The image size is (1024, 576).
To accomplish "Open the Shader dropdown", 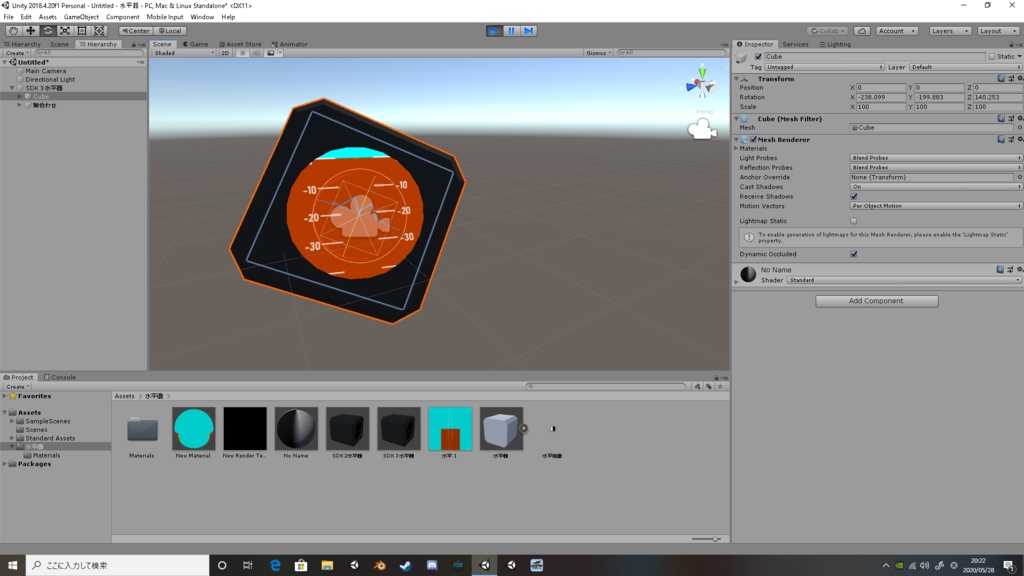I will click(x=904, y=280).
